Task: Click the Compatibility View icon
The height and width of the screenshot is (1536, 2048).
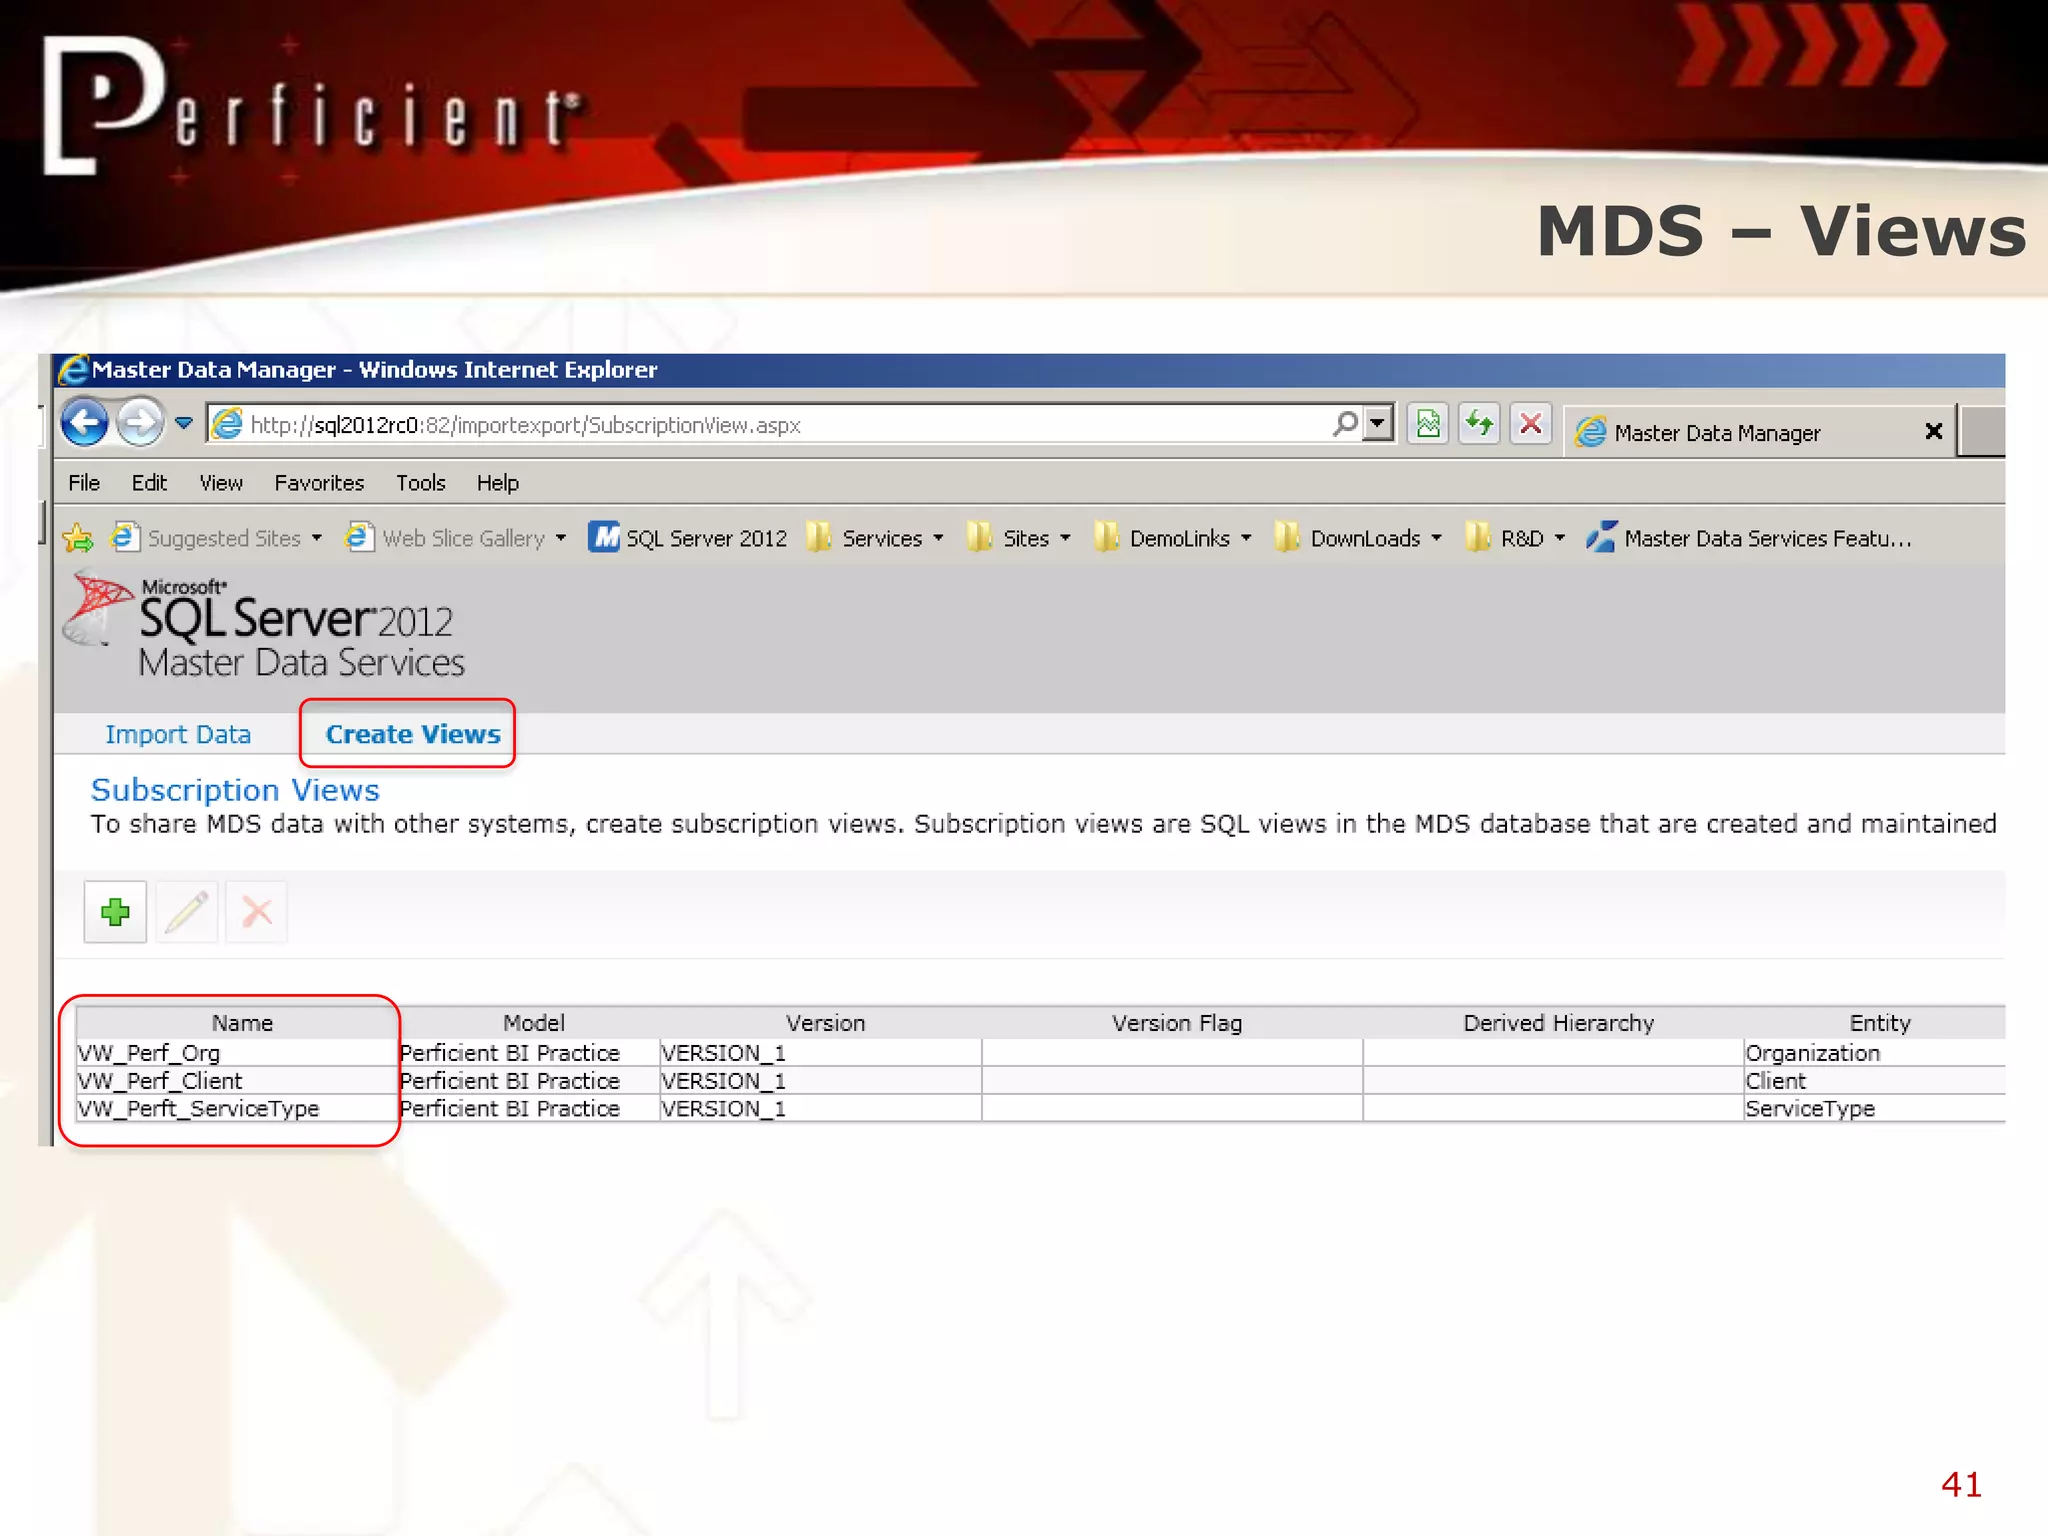Action: point(1428,425)
